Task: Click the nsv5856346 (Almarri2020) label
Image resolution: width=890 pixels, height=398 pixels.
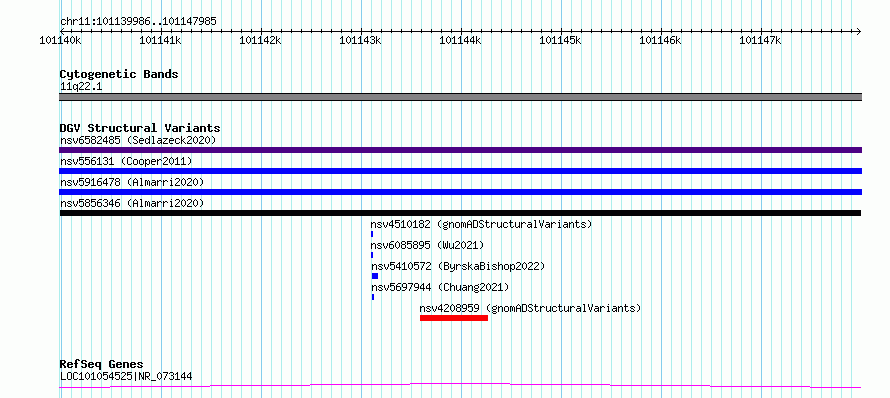Action: pos(132,203)
